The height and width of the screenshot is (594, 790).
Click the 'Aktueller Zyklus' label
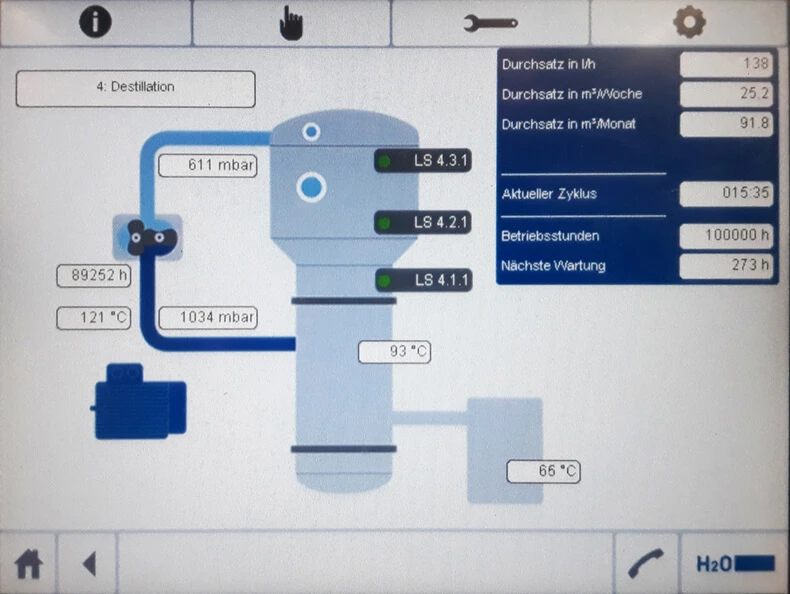coord(549,194)
